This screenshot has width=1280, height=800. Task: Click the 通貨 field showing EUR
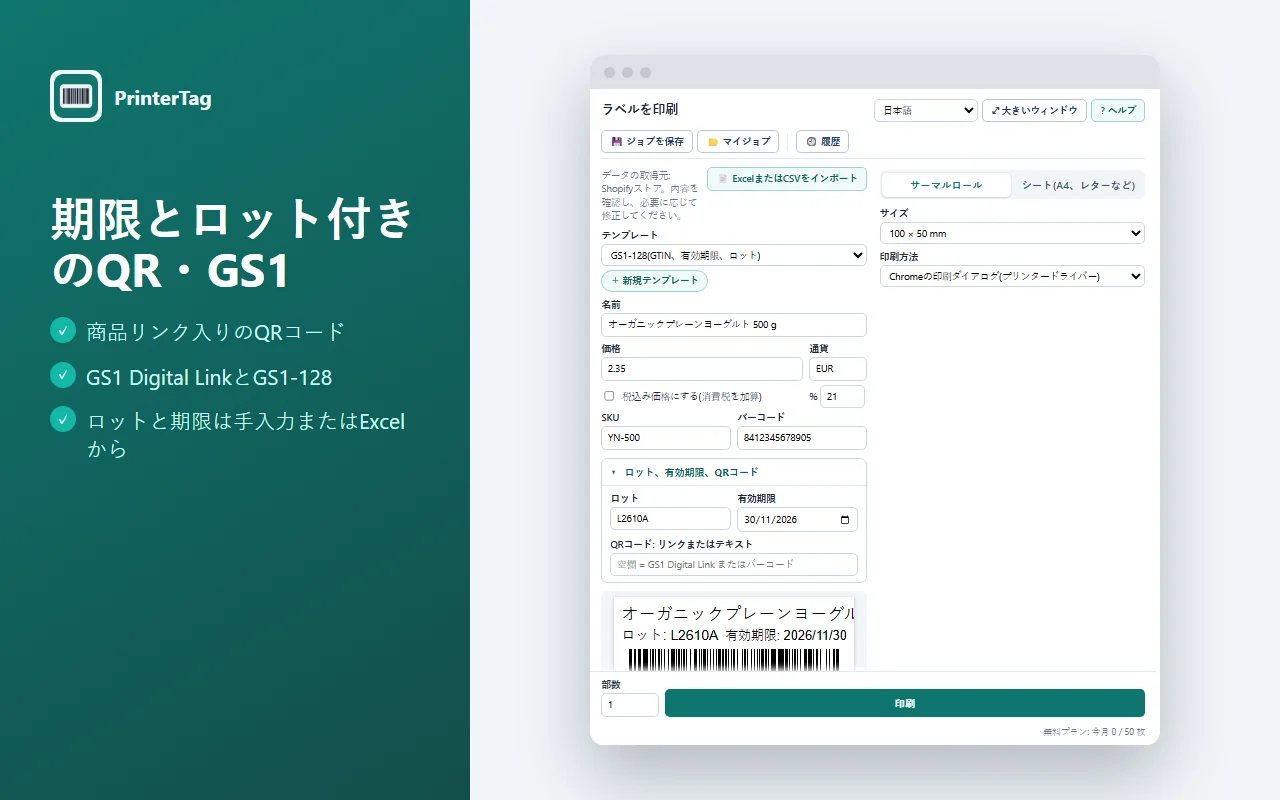pyautogui.click(x=838, y=369)
